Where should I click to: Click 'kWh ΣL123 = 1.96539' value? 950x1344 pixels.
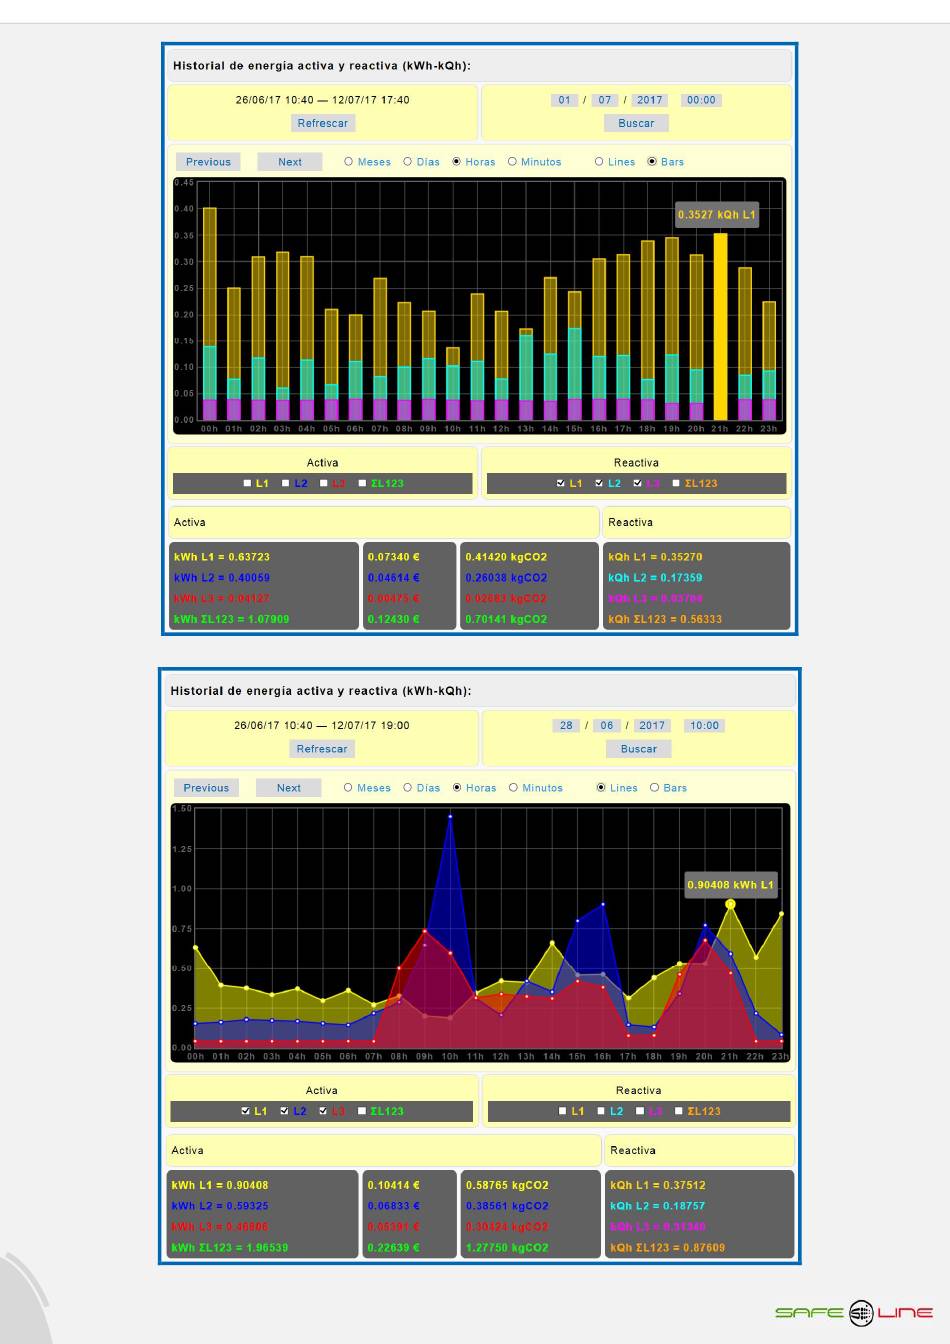pyautogui.click(x=230, y=1248)
